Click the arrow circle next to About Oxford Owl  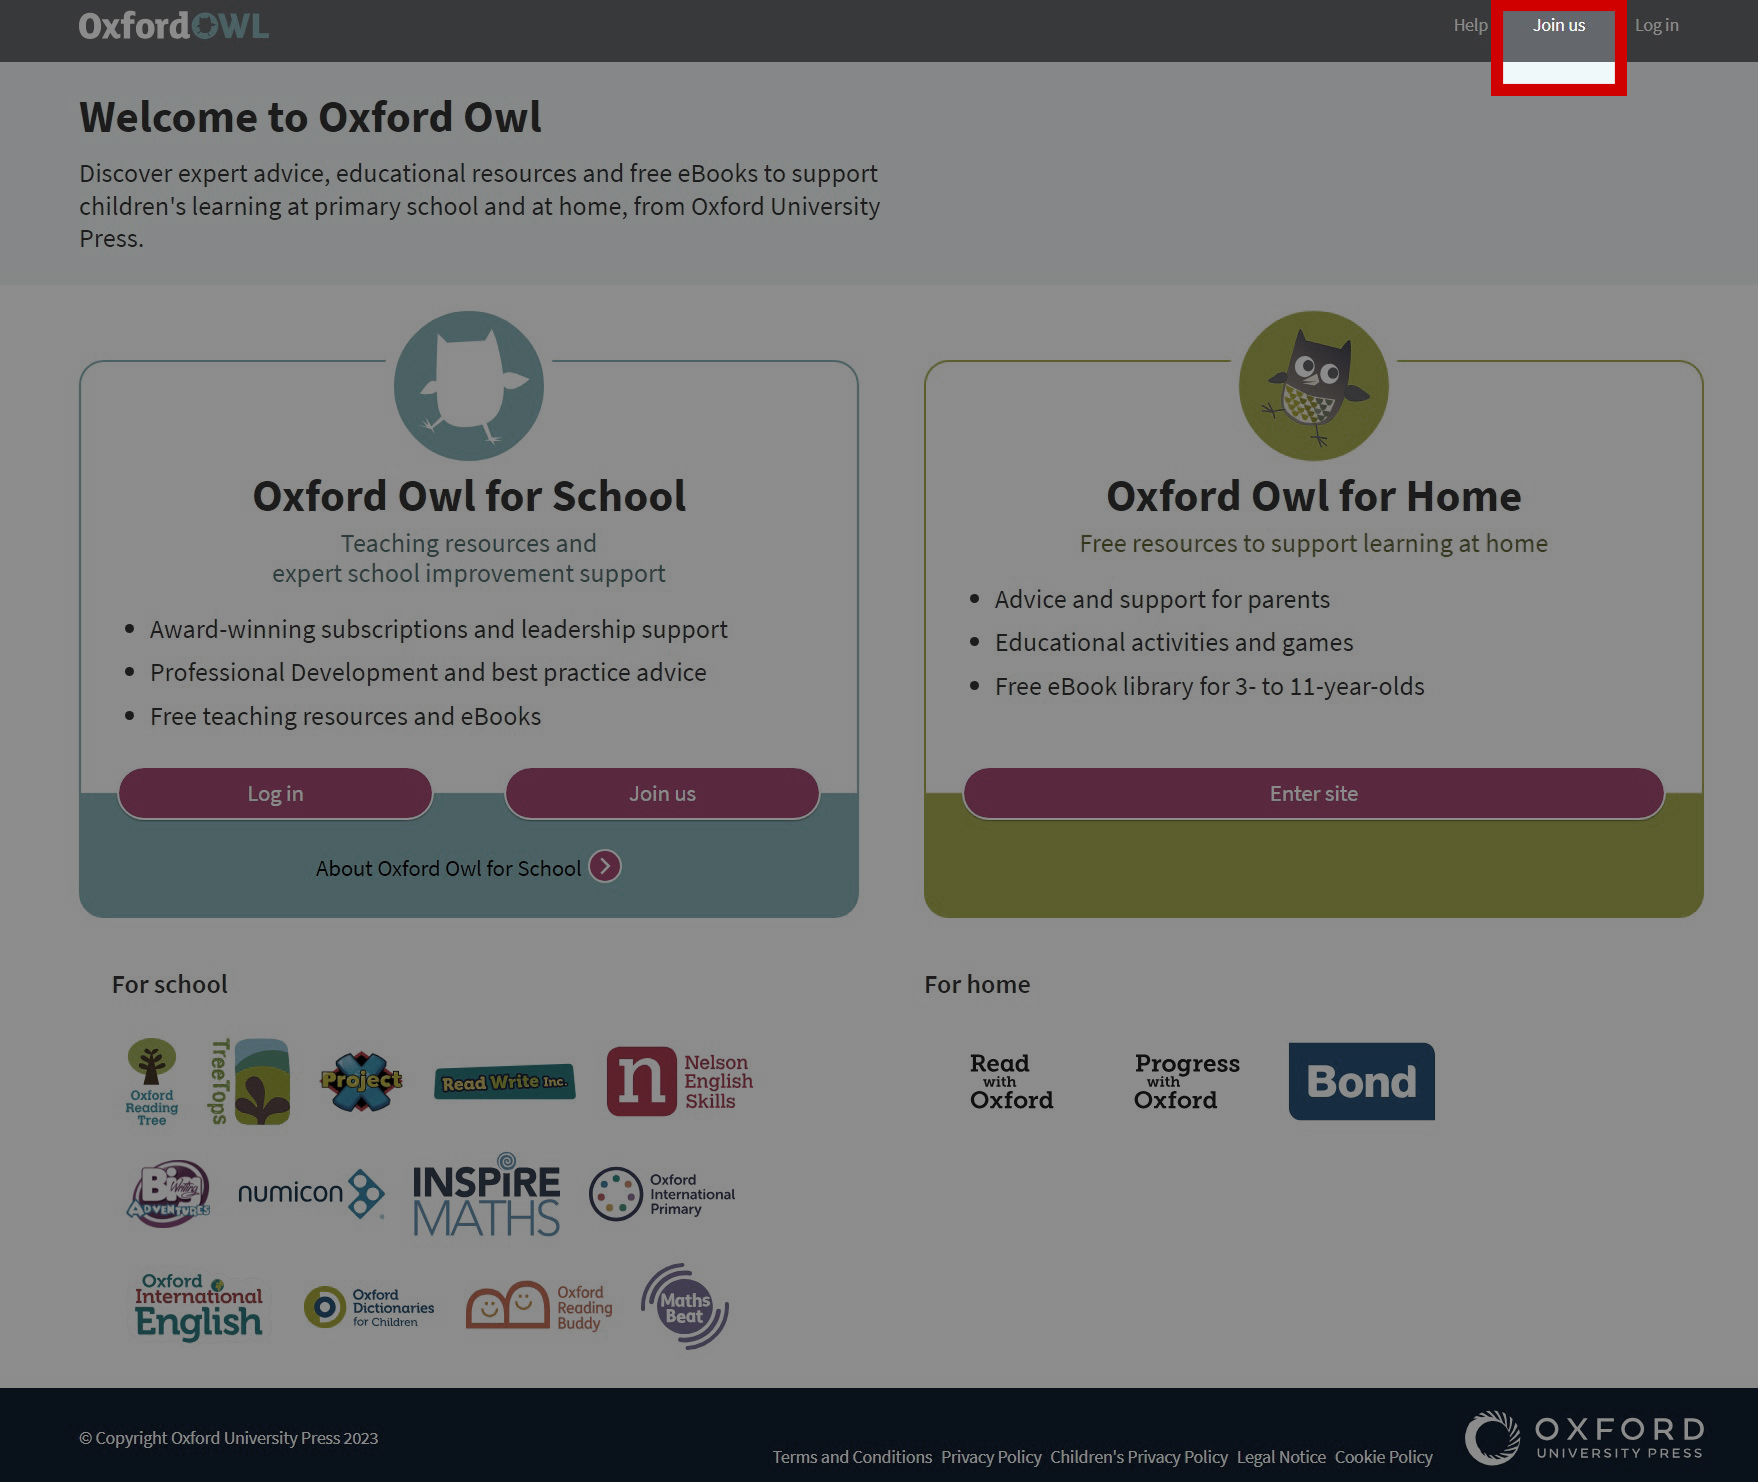tap(605, 866)
